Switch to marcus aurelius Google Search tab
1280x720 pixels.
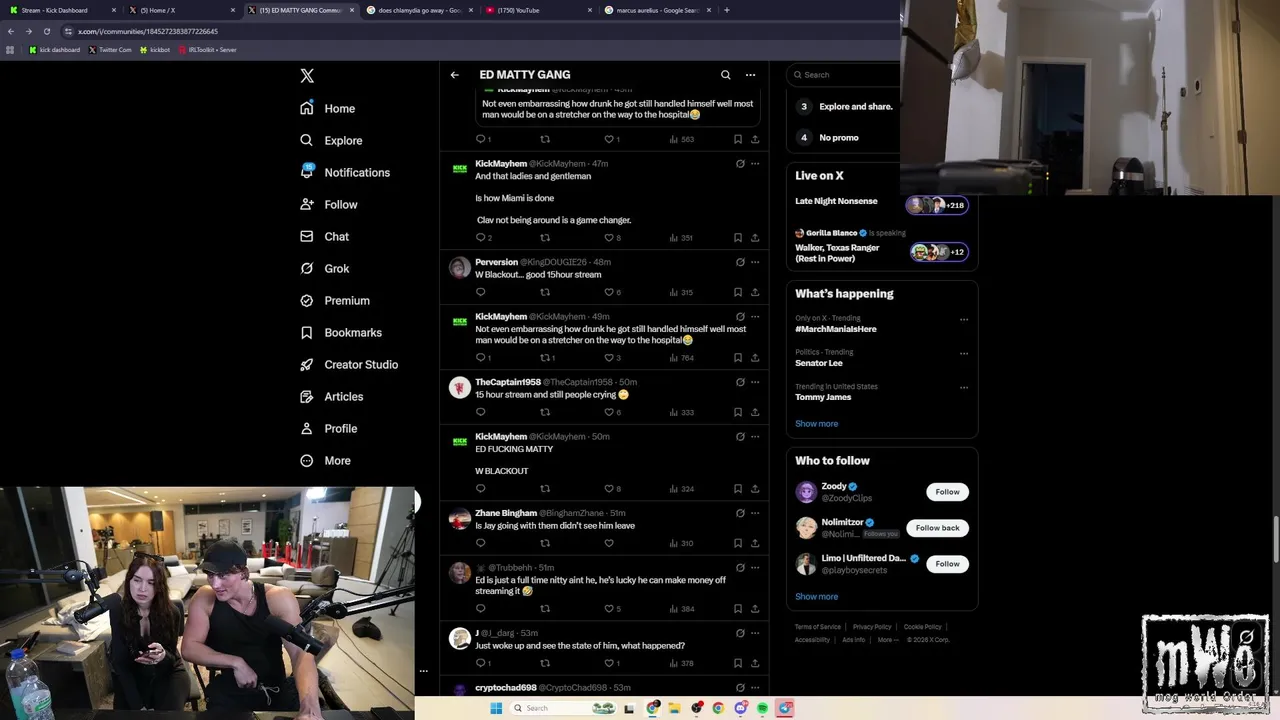click(657, 10)
